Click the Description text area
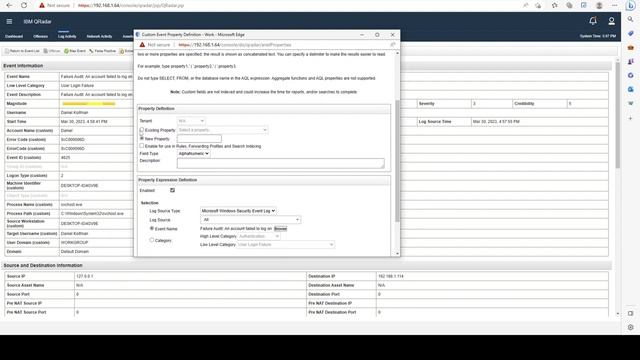 coord(280,163)
